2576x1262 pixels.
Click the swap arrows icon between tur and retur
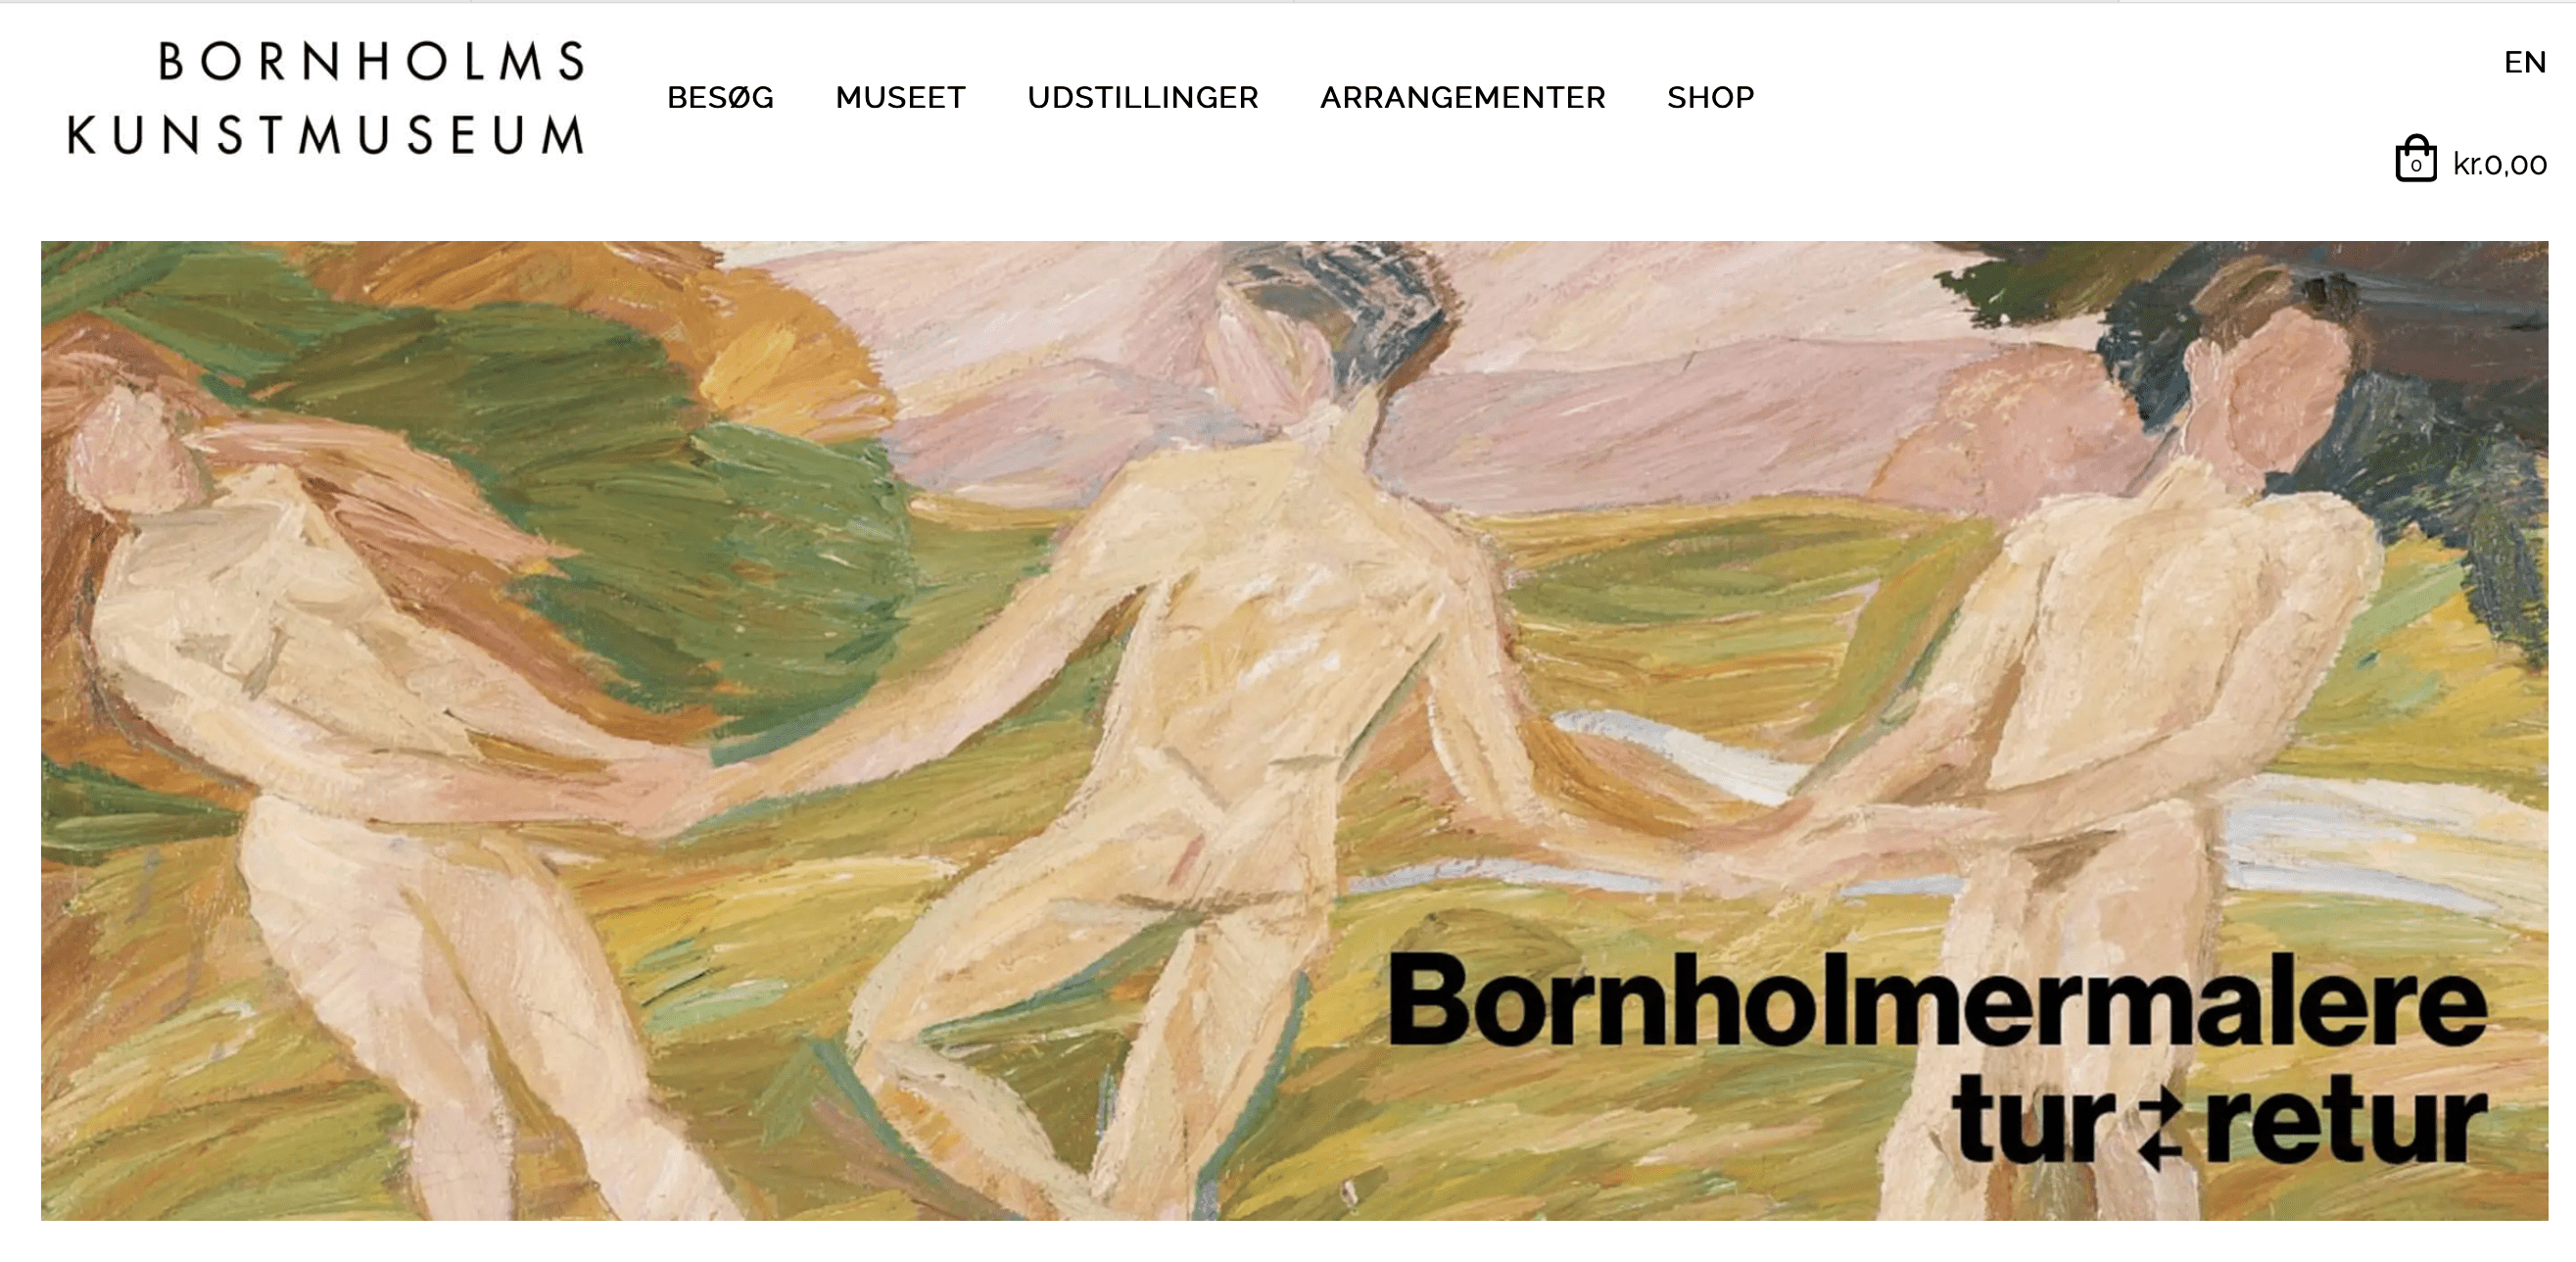[x=2160, y=1128]
